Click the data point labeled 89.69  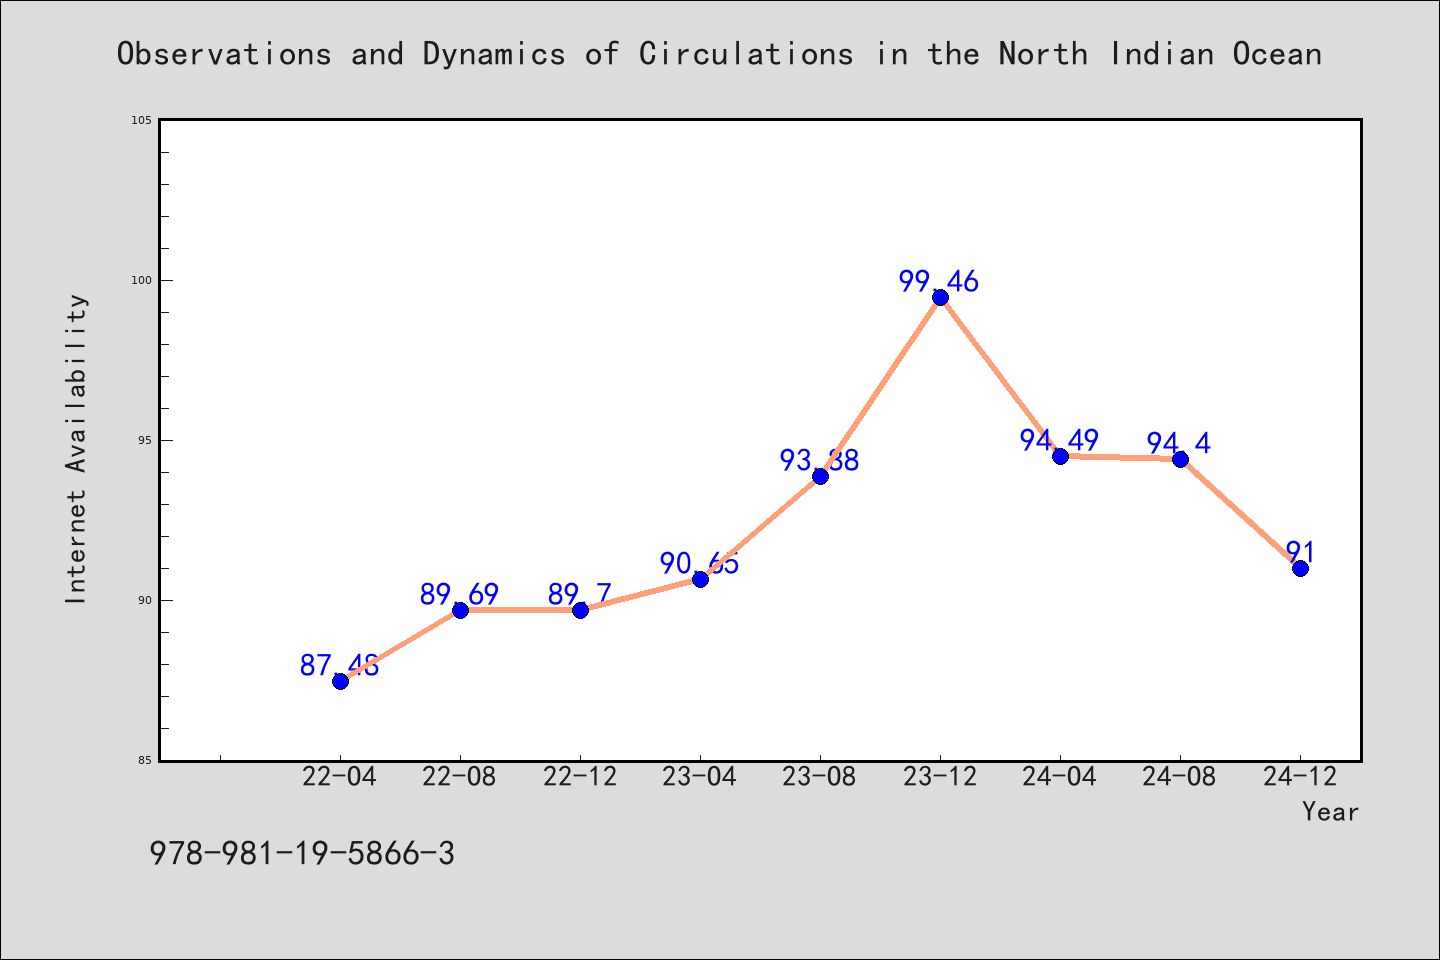(460, 610)
